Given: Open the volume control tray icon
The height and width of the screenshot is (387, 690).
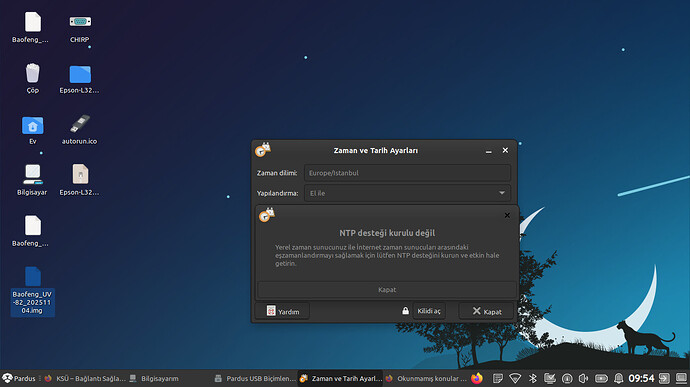Looking at the screenshot, I should pos(584,378).
